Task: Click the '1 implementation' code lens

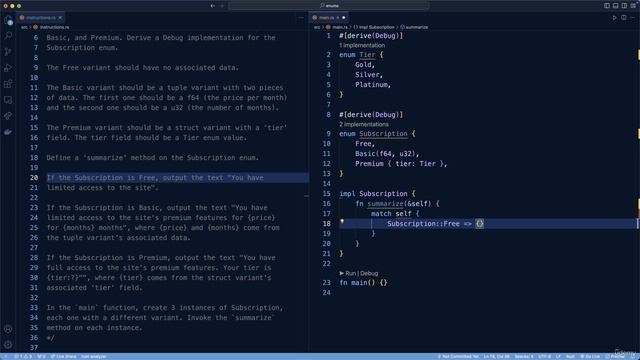Action: tap(362, 45)
